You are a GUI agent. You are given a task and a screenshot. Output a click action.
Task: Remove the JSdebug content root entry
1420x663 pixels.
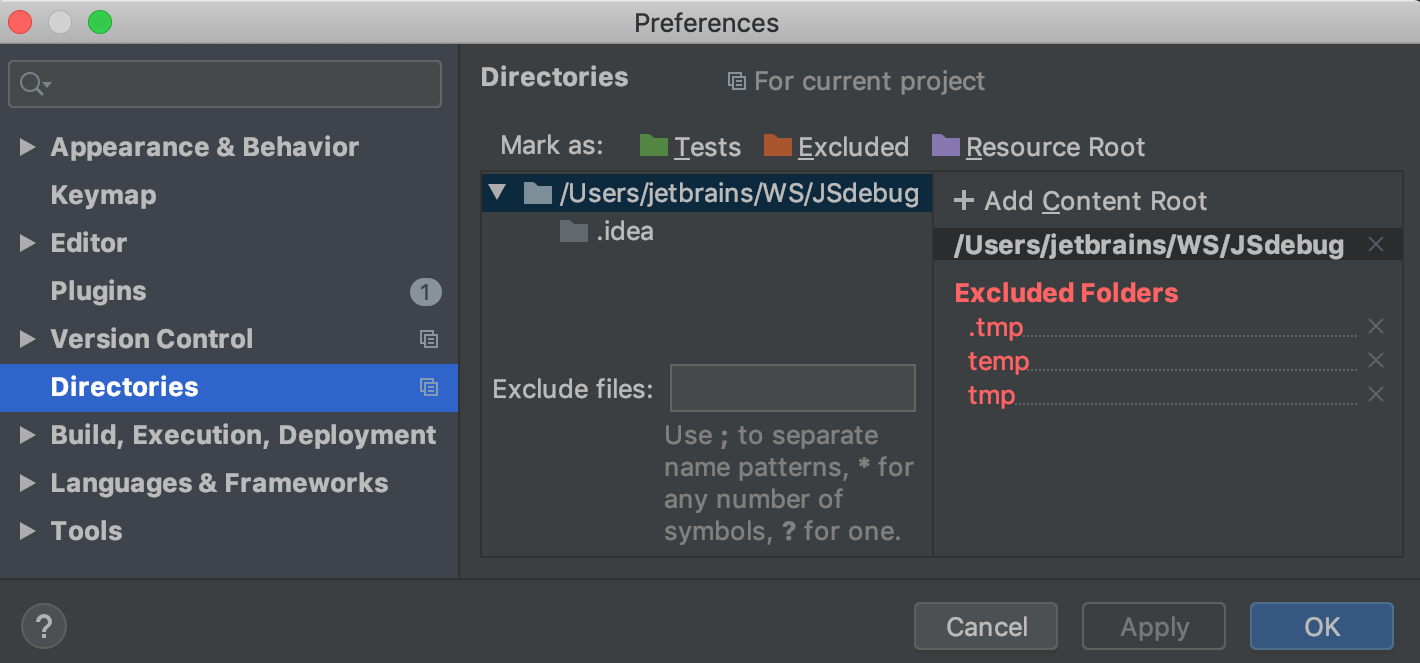click(1376, 245)
